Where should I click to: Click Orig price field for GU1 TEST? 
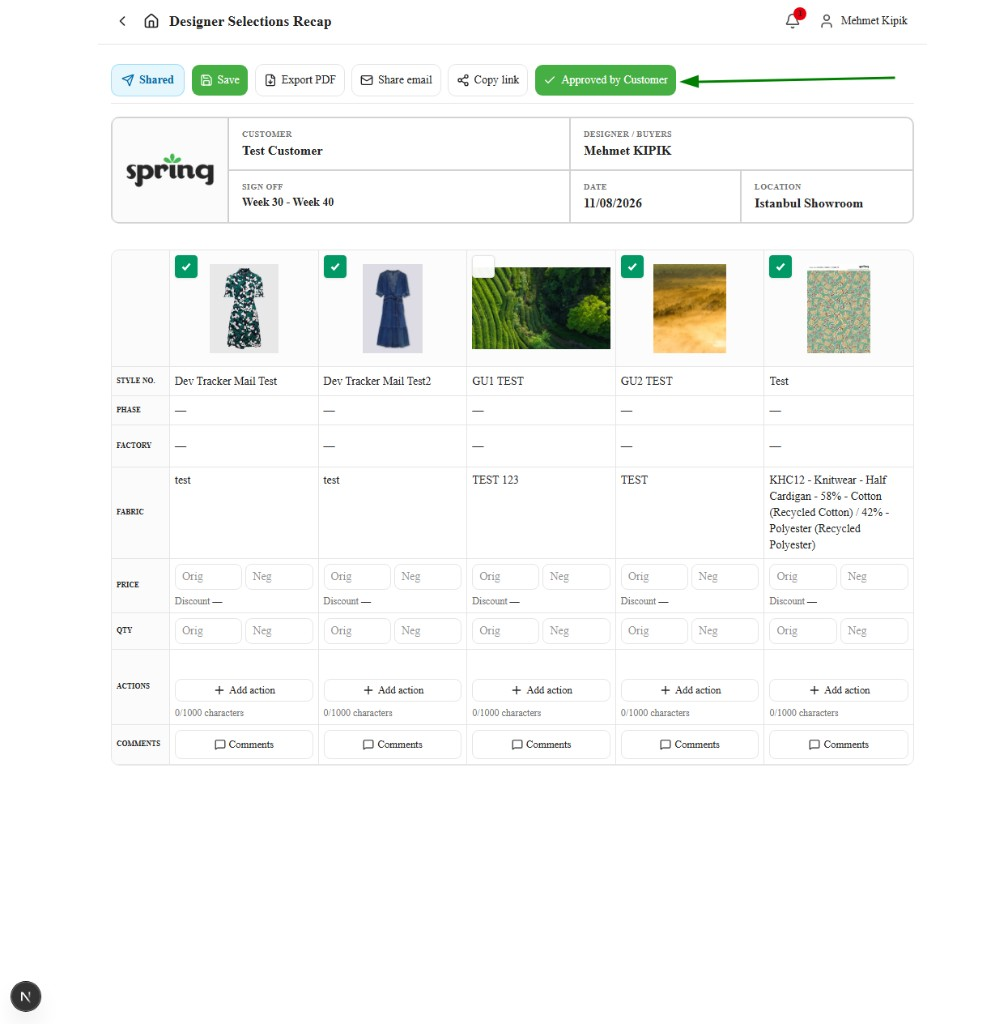tap(505, 577)
